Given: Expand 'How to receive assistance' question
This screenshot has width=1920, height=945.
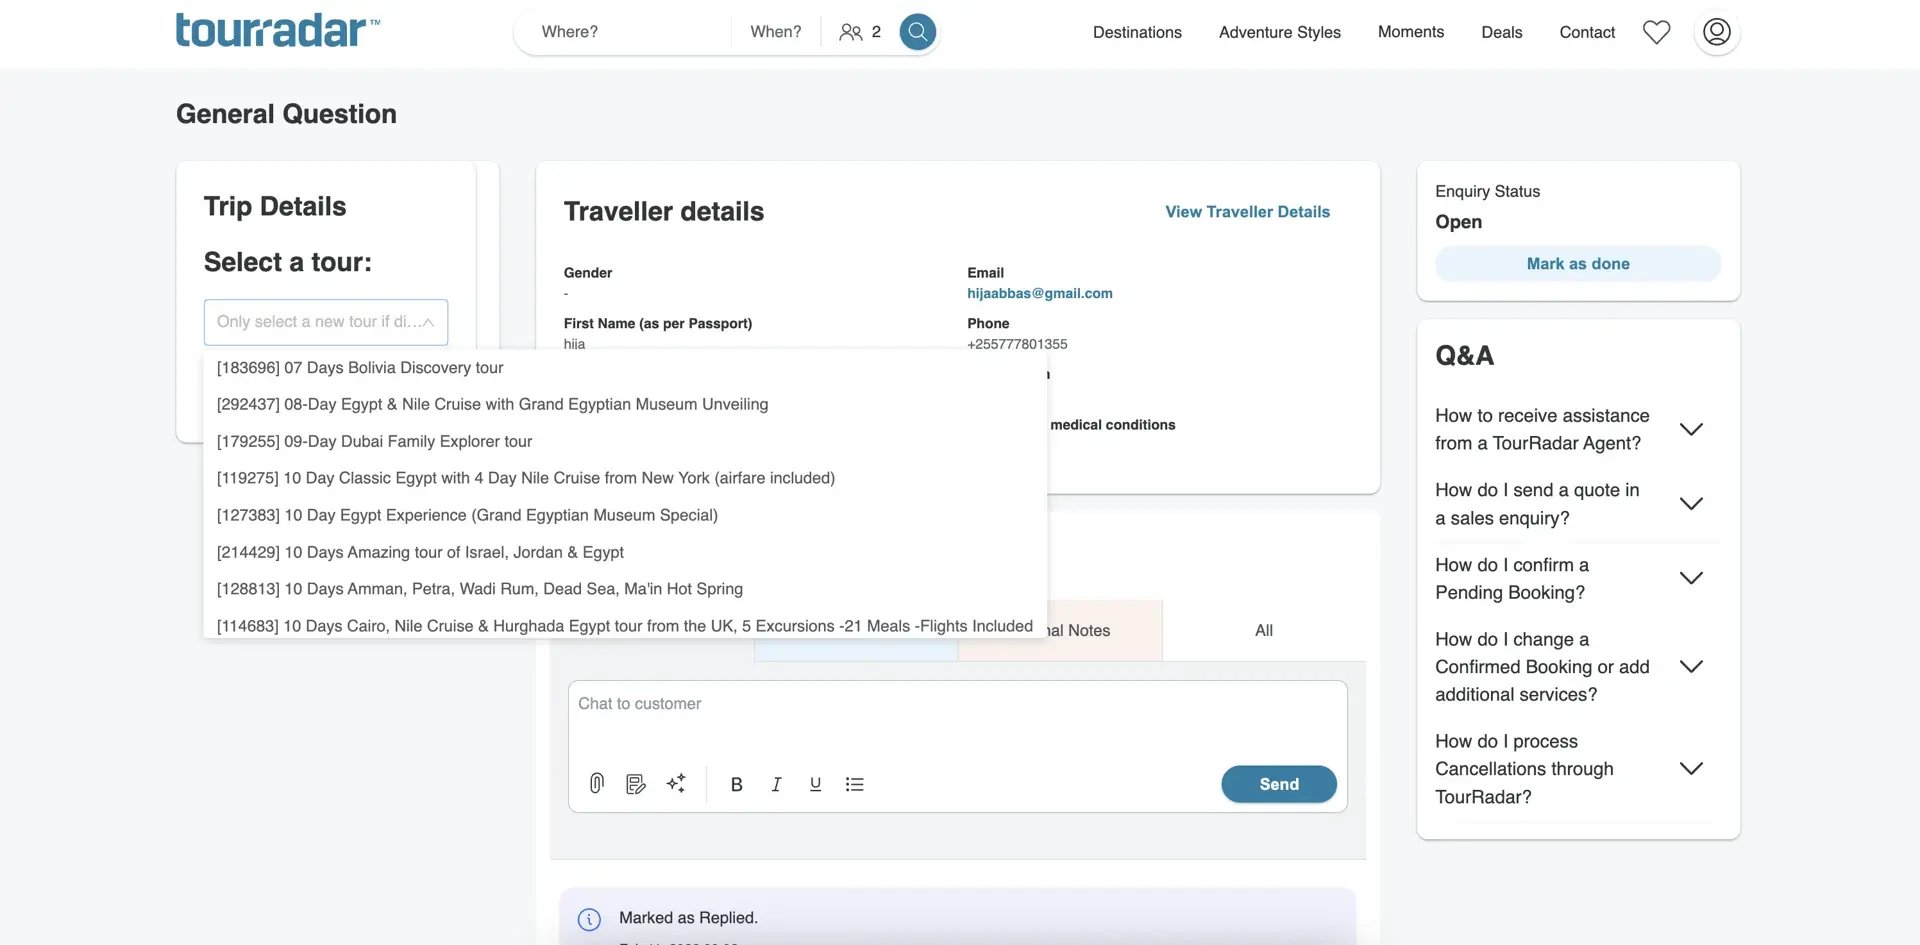Looking at the screenshot, I should pos(1691,429).
